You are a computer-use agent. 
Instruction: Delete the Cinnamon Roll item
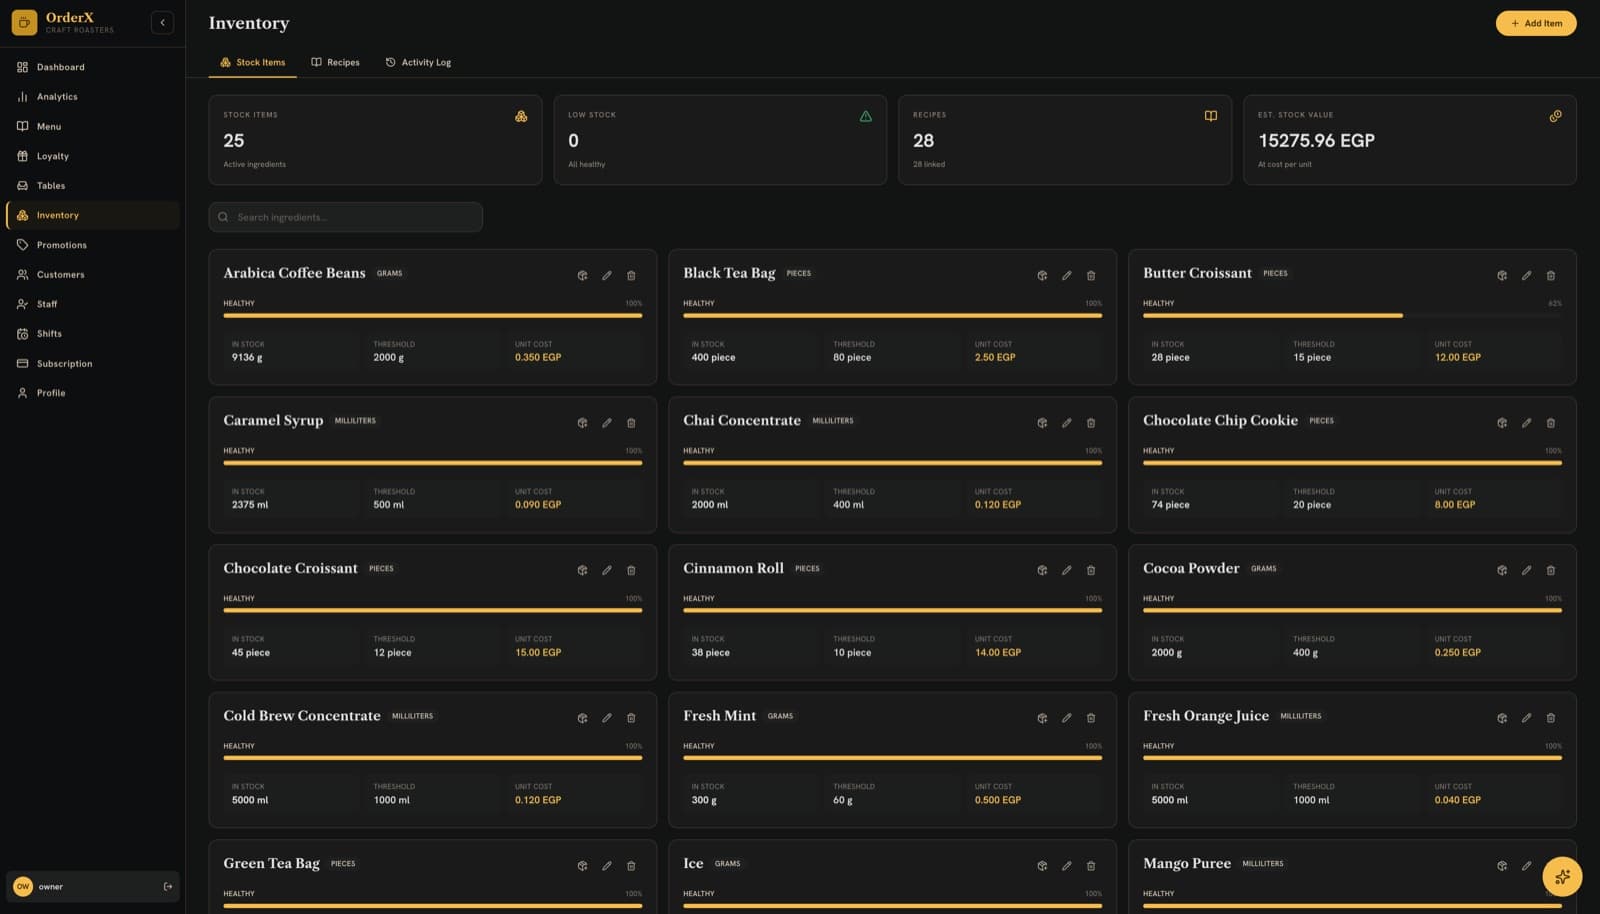[1091, 570]
